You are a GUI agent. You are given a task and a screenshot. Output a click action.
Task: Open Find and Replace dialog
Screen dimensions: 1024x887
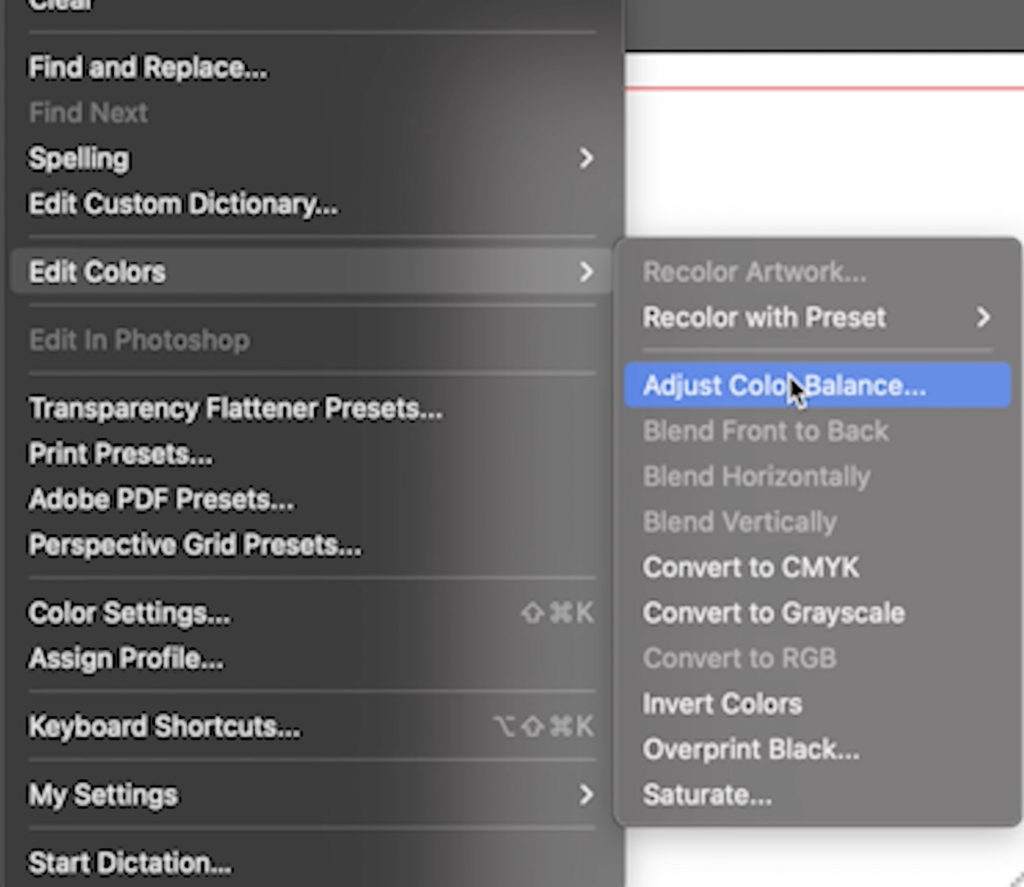coord(148,67)
